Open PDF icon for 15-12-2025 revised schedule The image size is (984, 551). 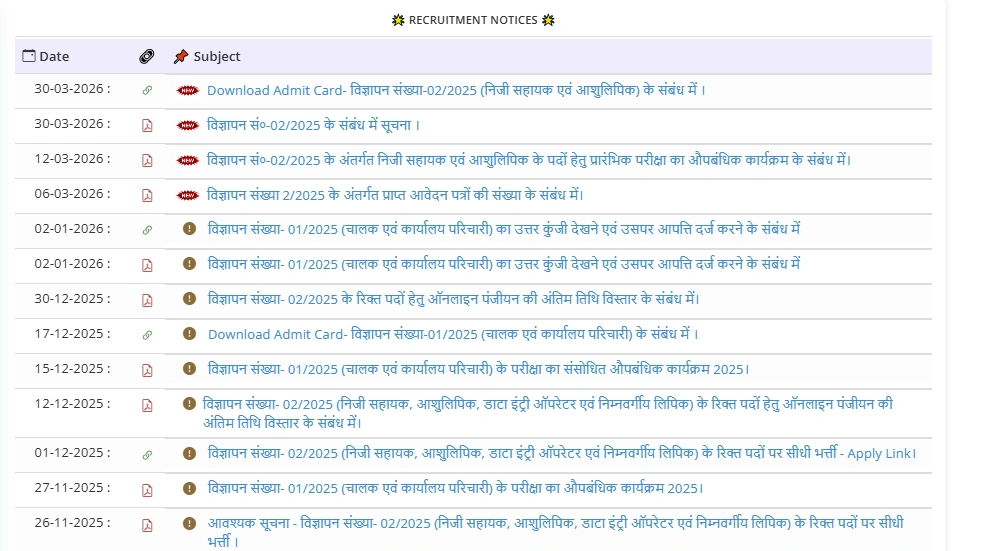coord(147,370)
